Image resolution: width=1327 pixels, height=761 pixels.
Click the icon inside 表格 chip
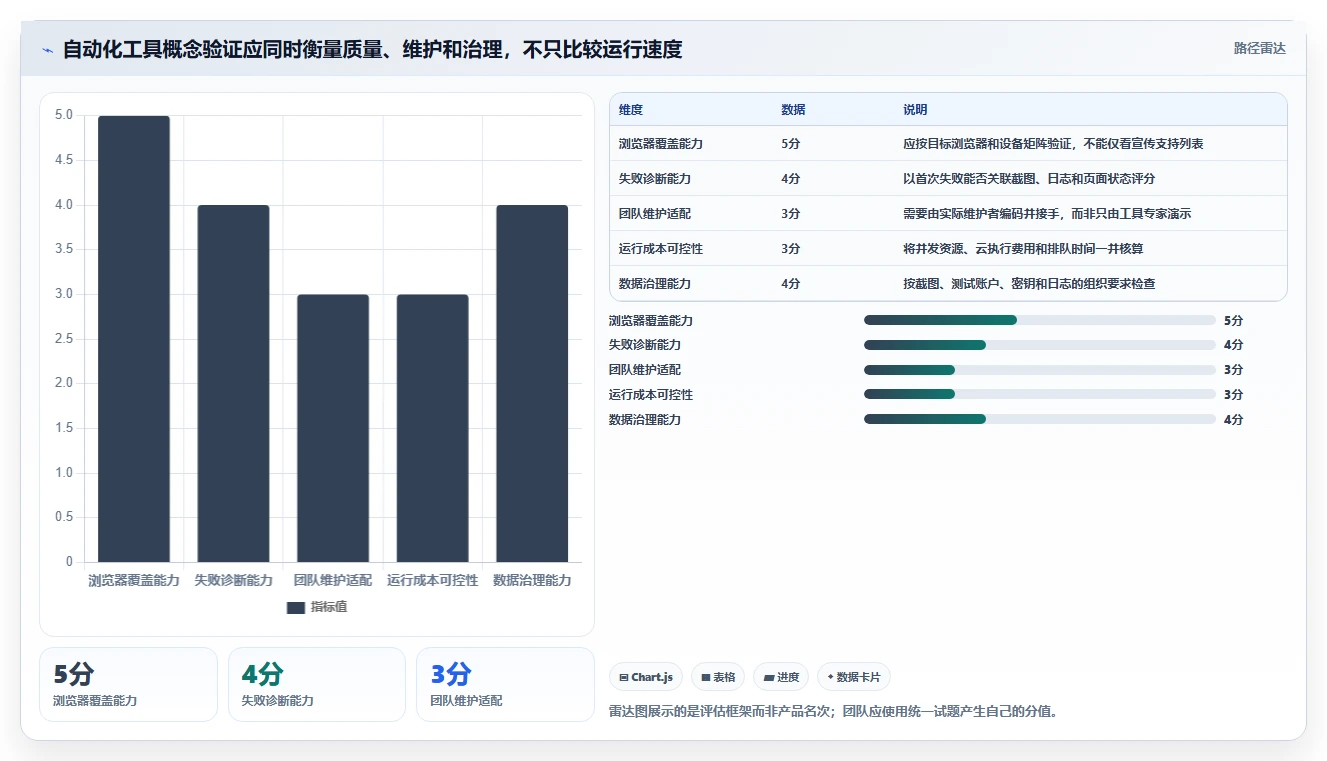pyautogui.click(x=706, y=678)
